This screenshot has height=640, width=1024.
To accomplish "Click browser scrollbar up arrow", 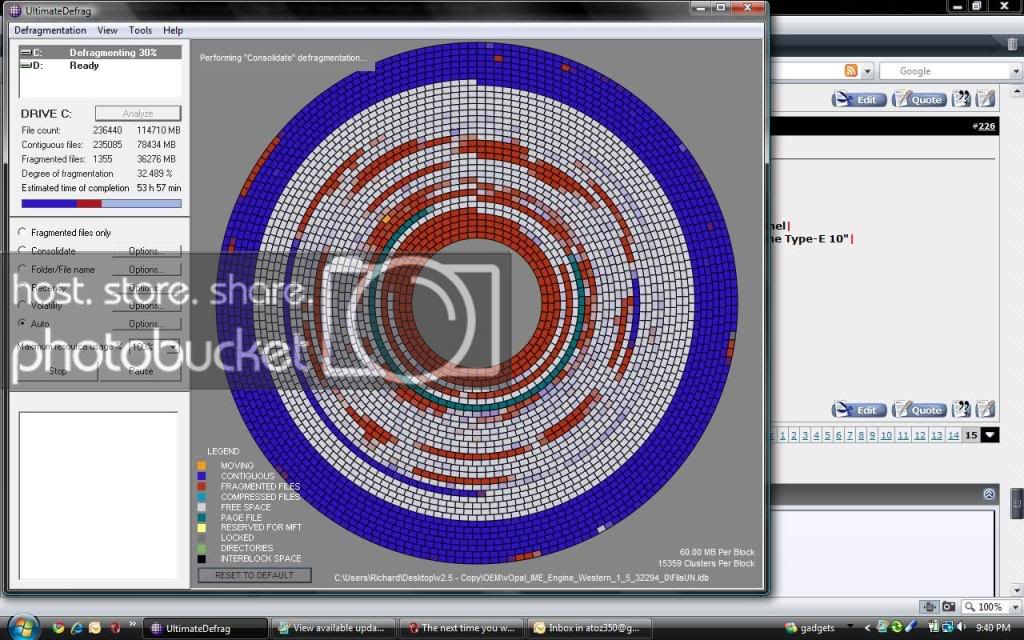I will tap(1016, 92).
